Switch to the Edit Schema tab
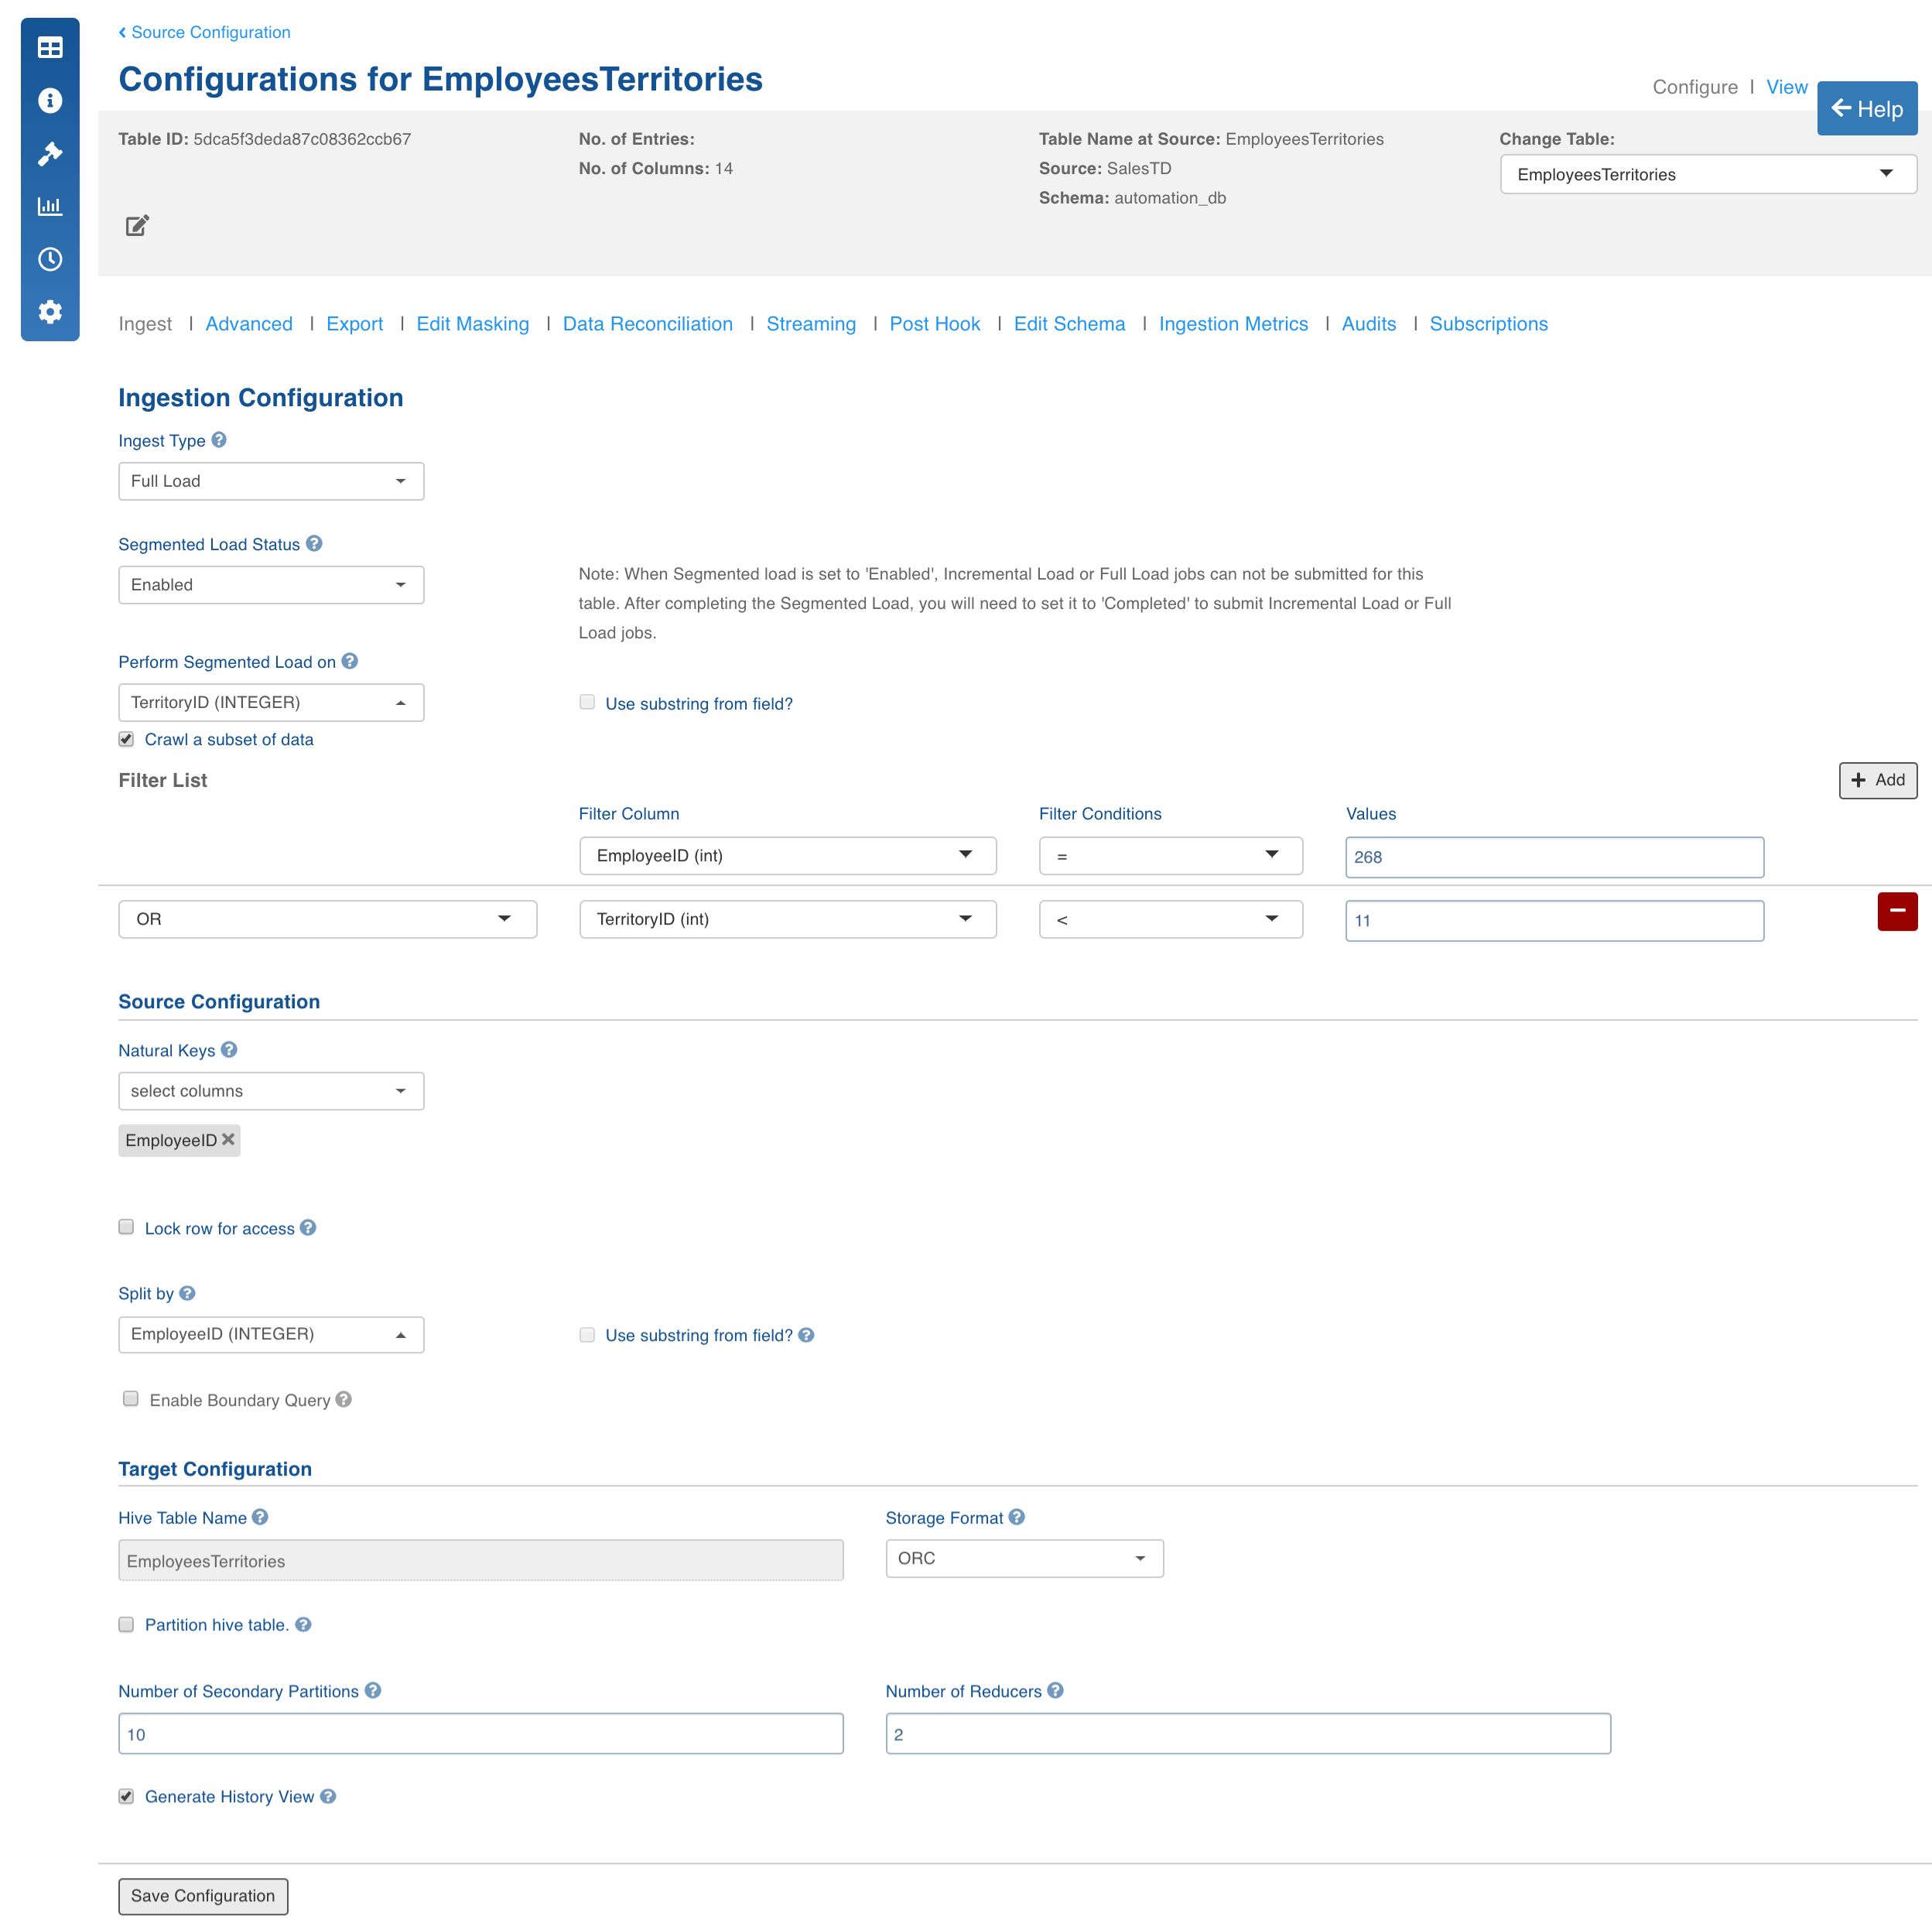 [1070, 324]
